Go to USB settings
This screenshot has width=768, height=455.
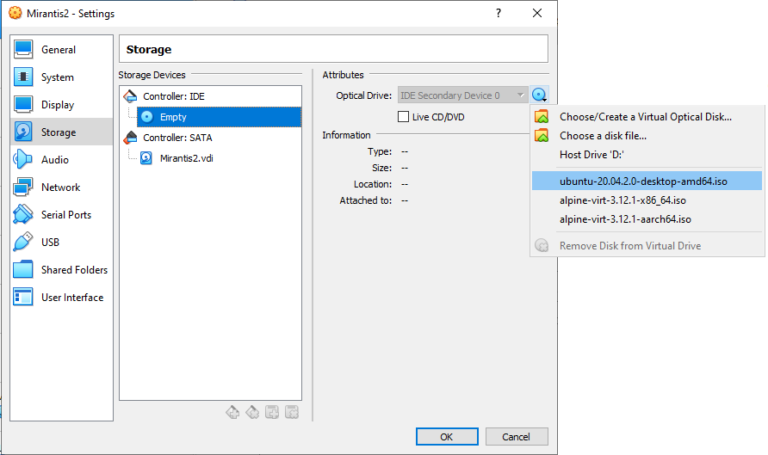50,242
